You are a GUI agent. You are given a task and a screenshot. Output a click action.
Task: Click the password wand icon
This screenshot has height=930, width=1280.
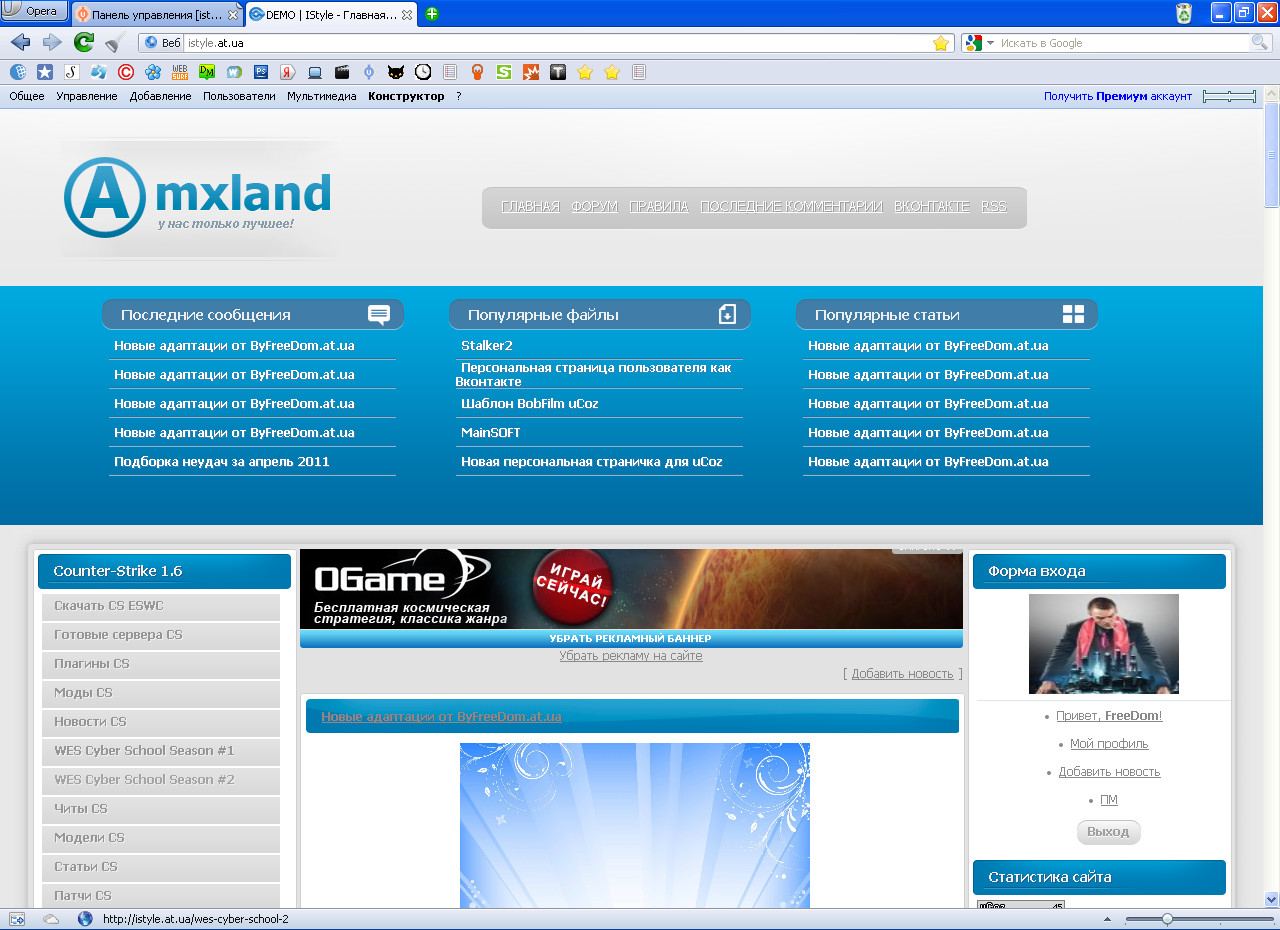115,42
